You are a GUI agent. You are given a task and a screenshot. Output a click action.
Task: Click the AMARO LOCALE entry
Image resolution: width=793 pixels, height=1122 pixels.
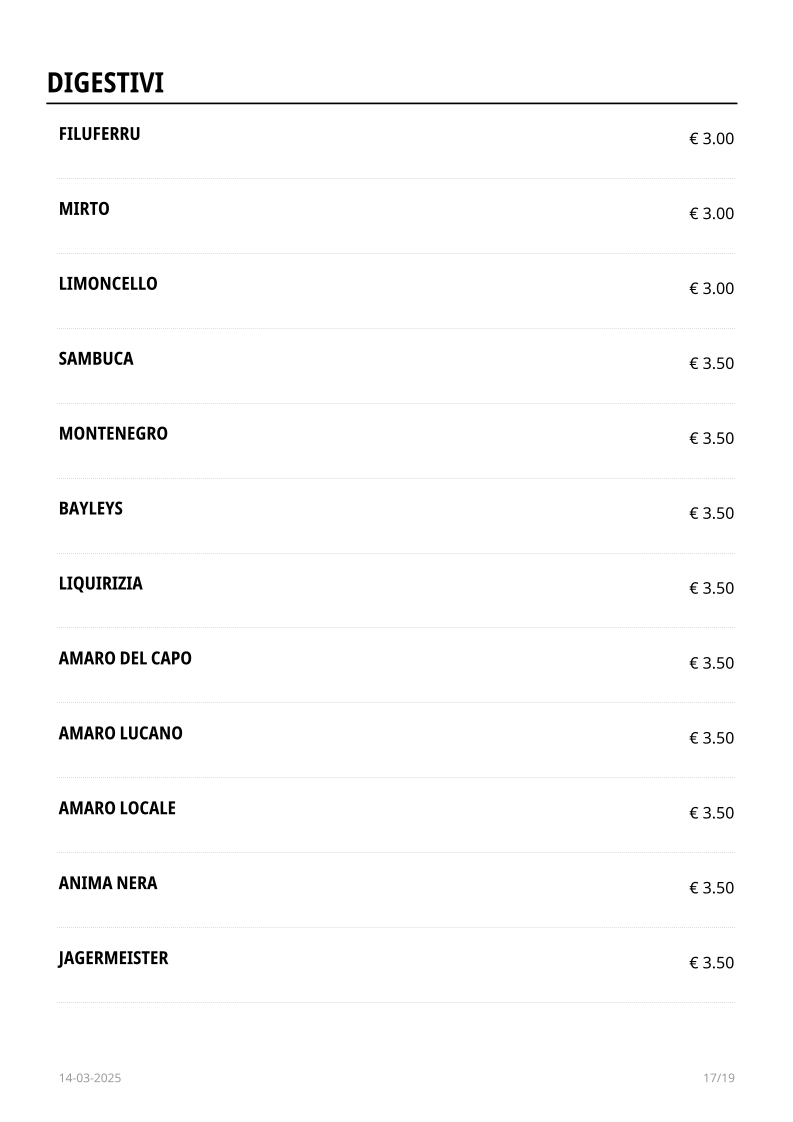[117, 809]
